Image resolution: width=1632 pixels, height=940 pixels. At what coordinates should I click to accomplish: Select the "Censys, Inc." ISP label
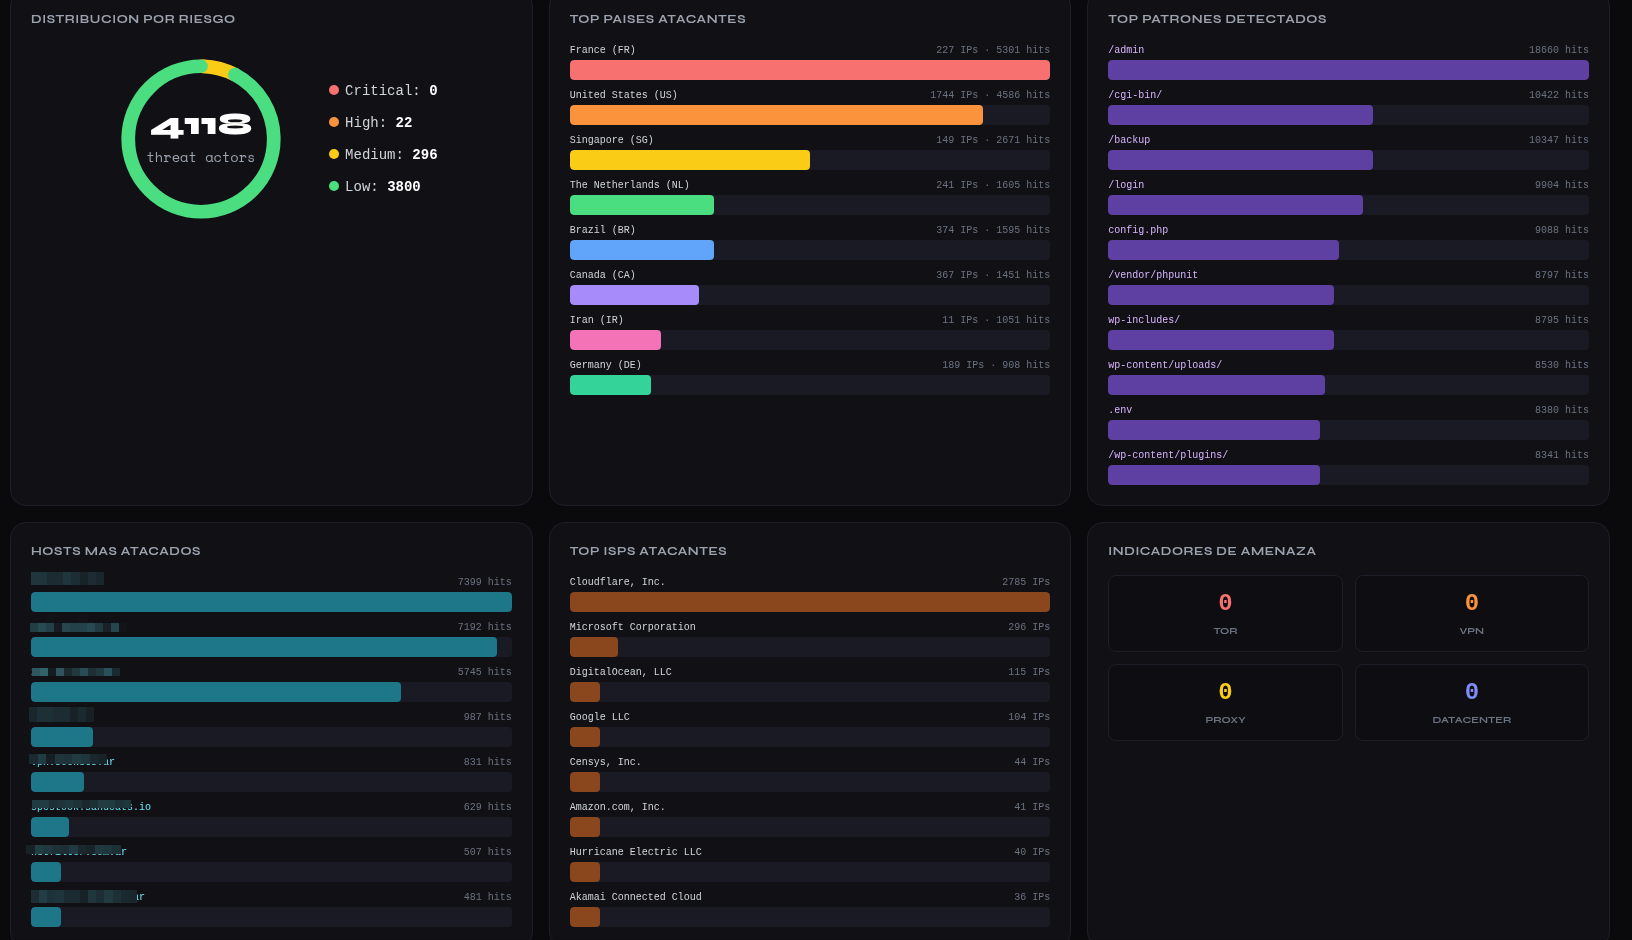click(606, 762)
